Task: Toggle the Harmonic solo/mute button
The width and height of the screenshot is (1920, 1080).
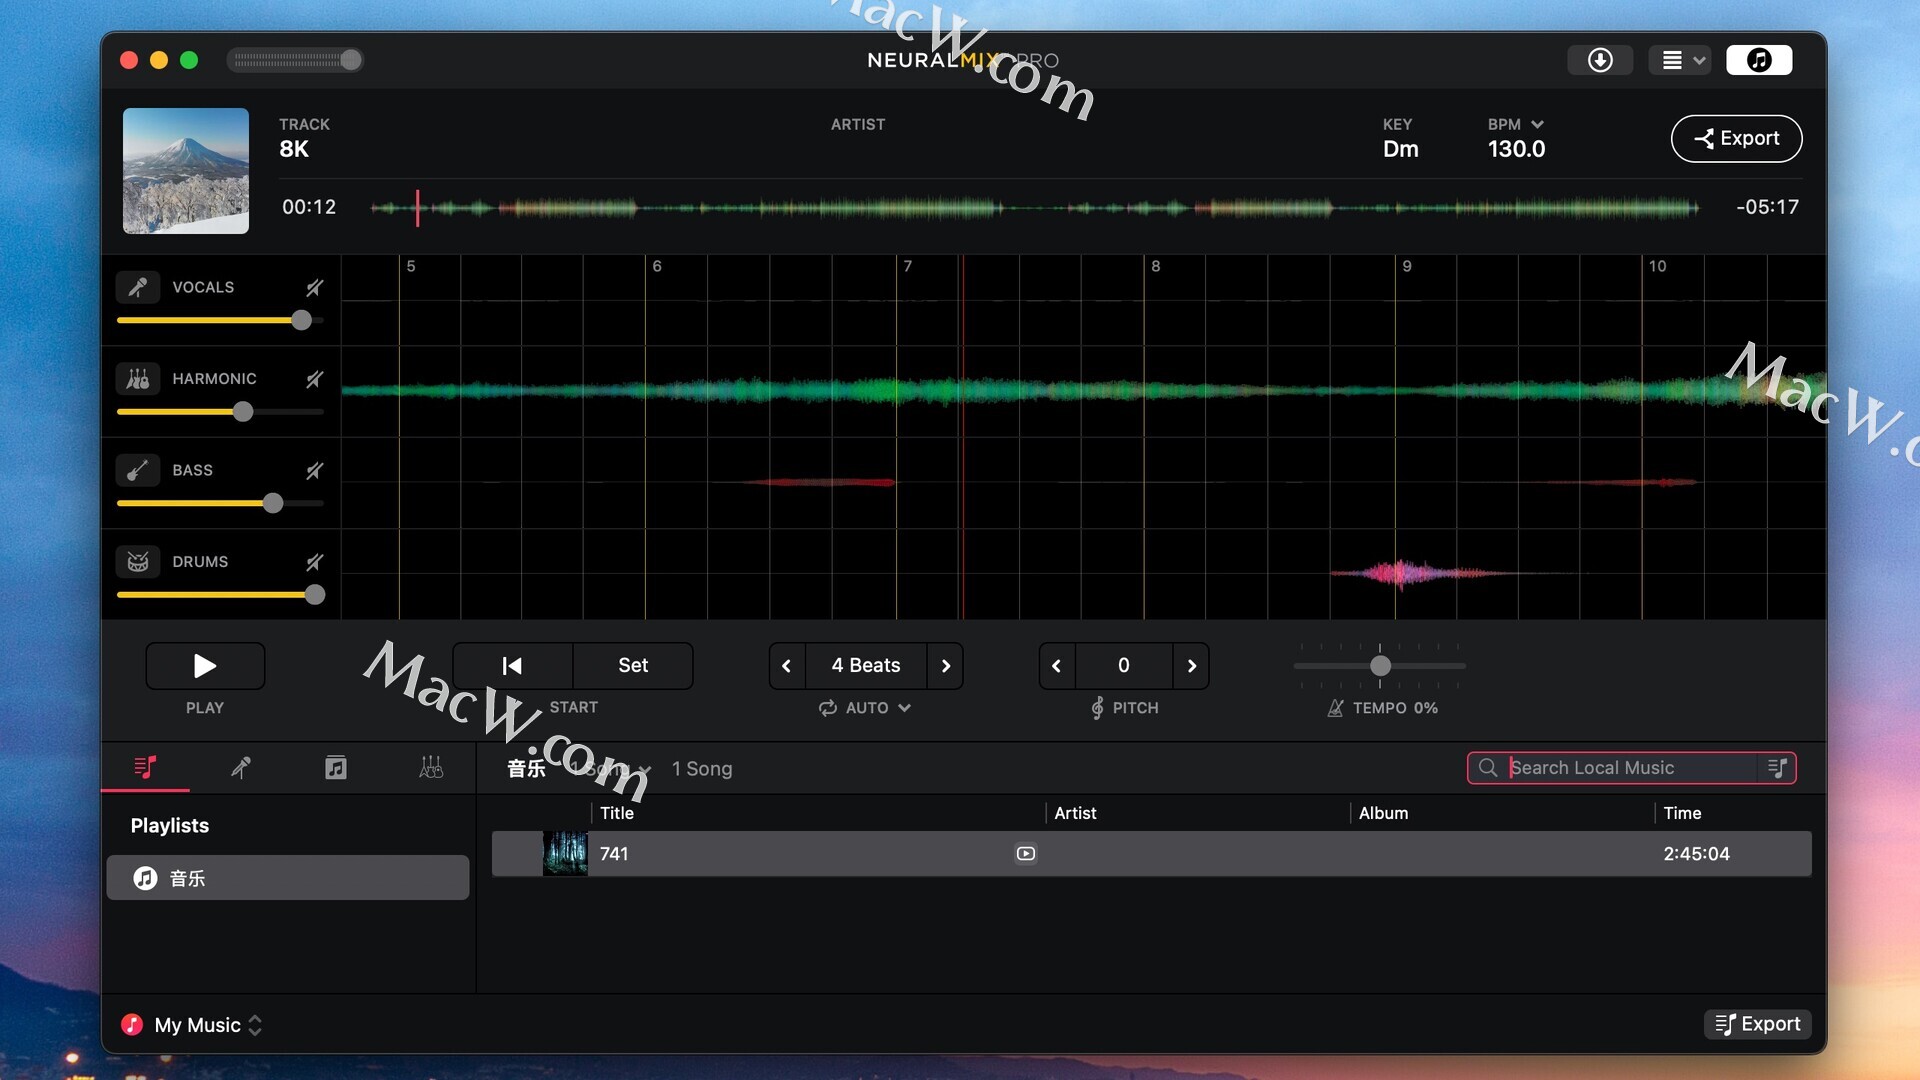Action: (314, 379)
